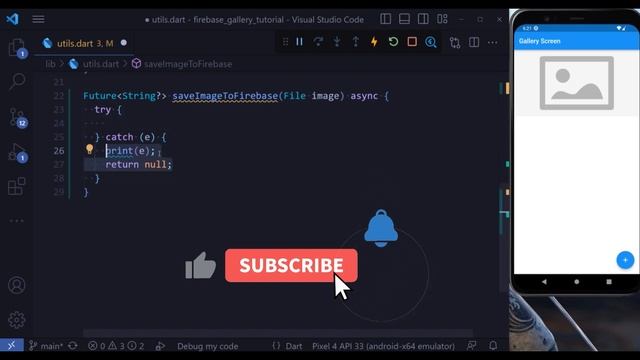Open the Extensions view
The height and width of the screenshot is (360, 640).
click(x=17, y=187)
